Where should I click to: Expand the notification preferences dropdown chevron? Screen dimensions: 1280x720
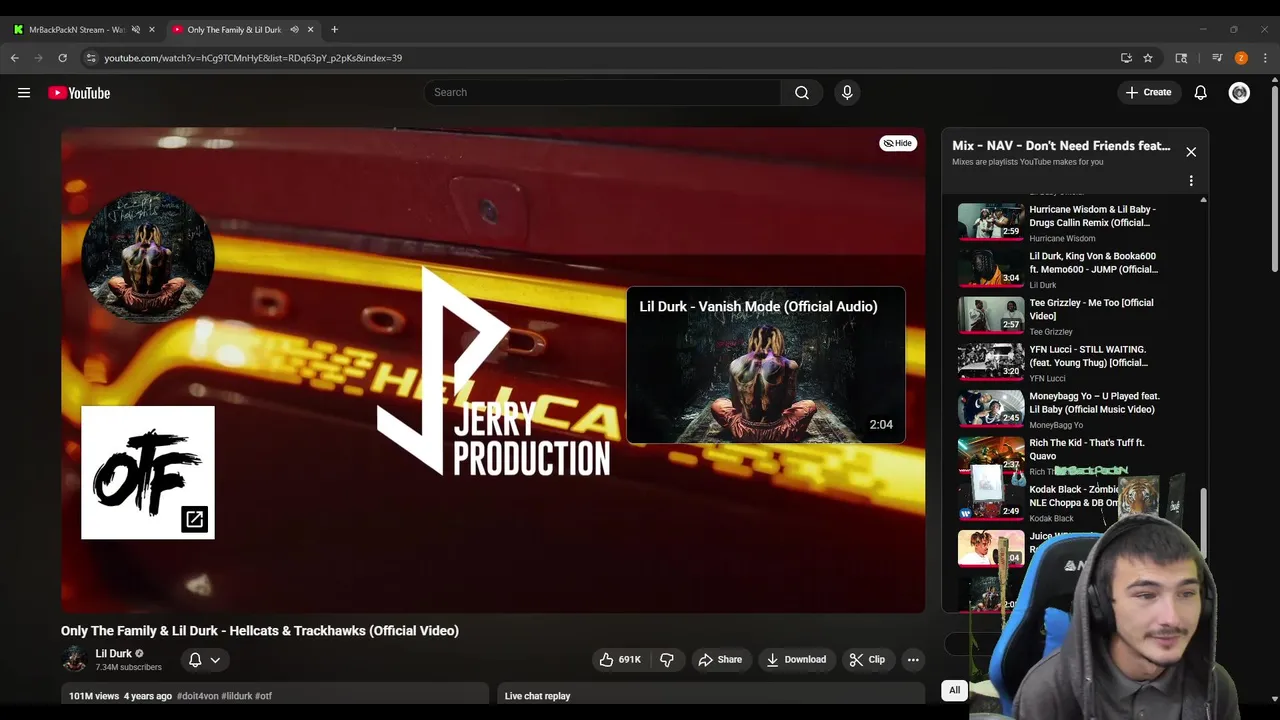pos(215,660)
